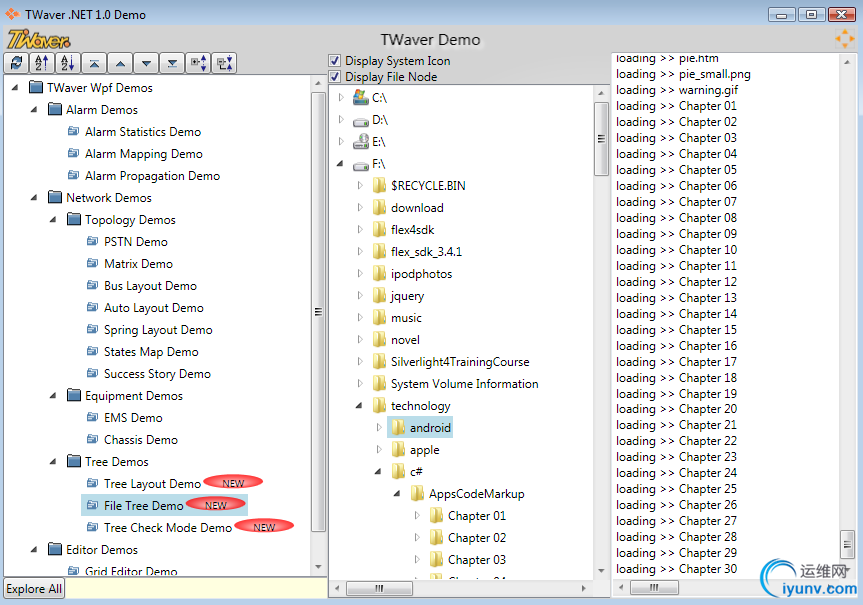Image resolution: width=863 pixels, height=605 pixels.
Task: Click the download folder icon
Action: tap(379, 208)
